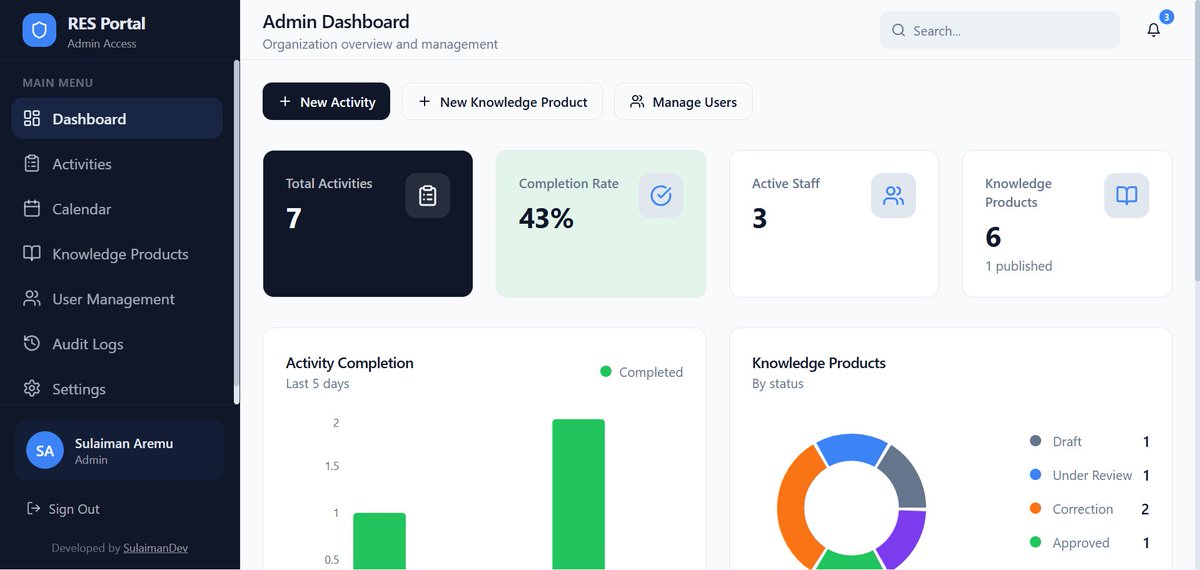Click the shorter green bar in chart
Image resolution: width=1200 pixels, height=570 pixels.
[379, 541]
